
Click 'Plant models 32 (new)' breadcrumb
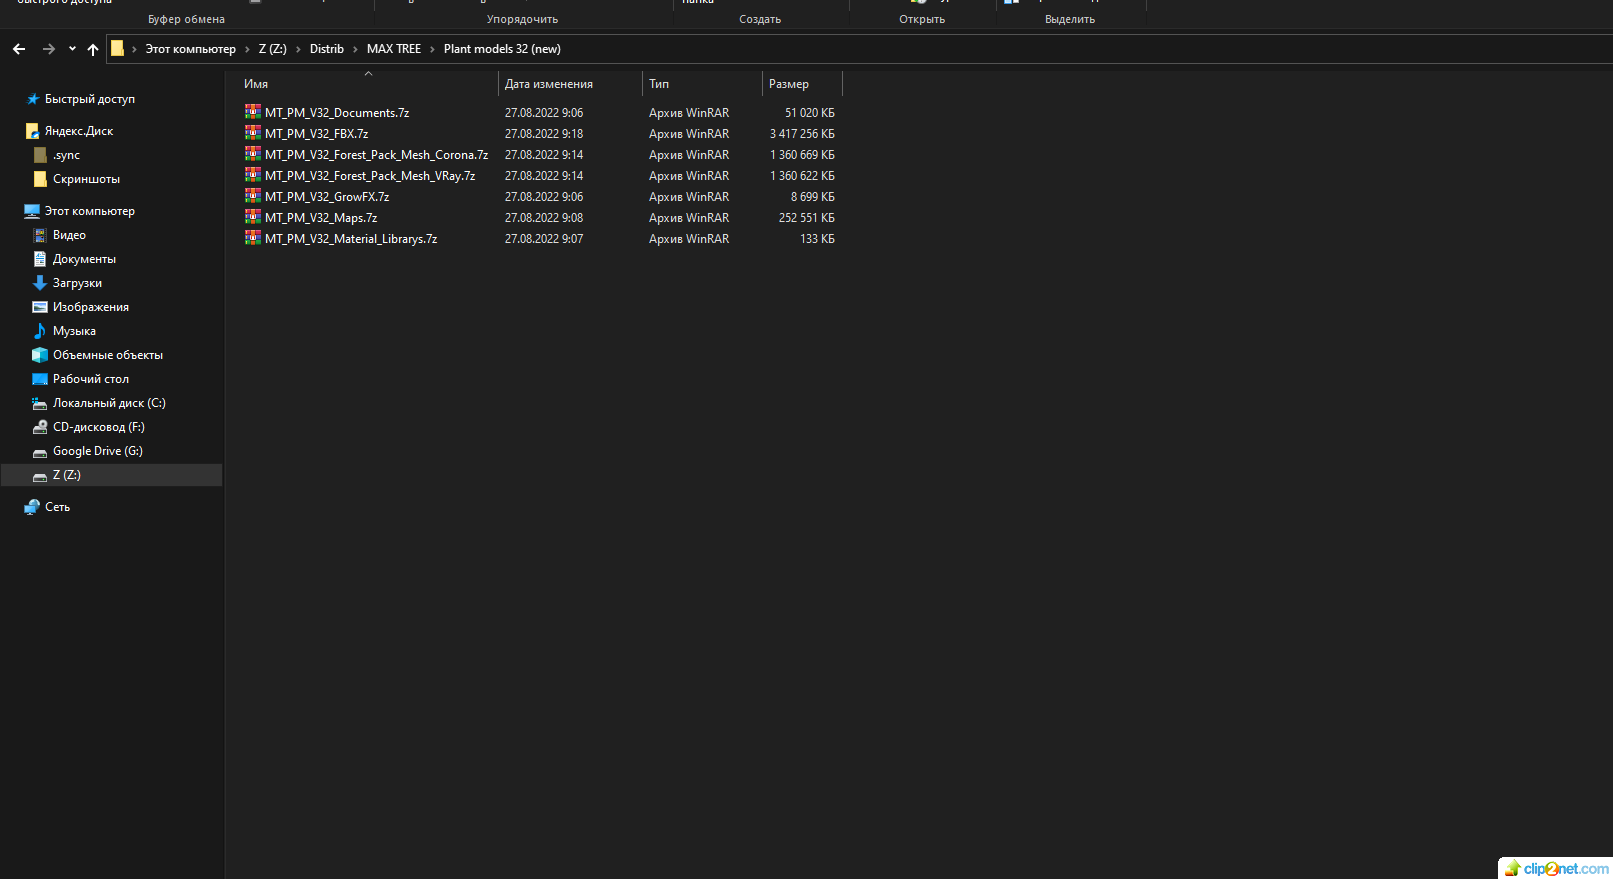[502, 49]
